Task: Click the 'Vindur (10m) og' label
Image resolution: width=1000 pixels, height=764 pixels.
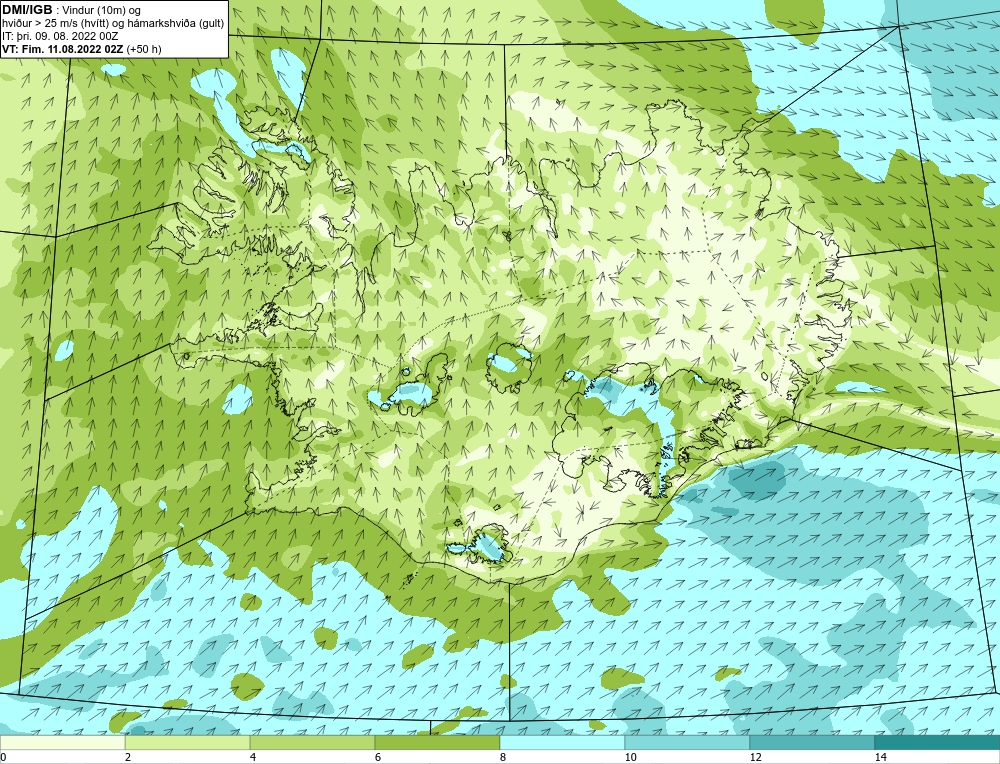Action: (102, 10)
